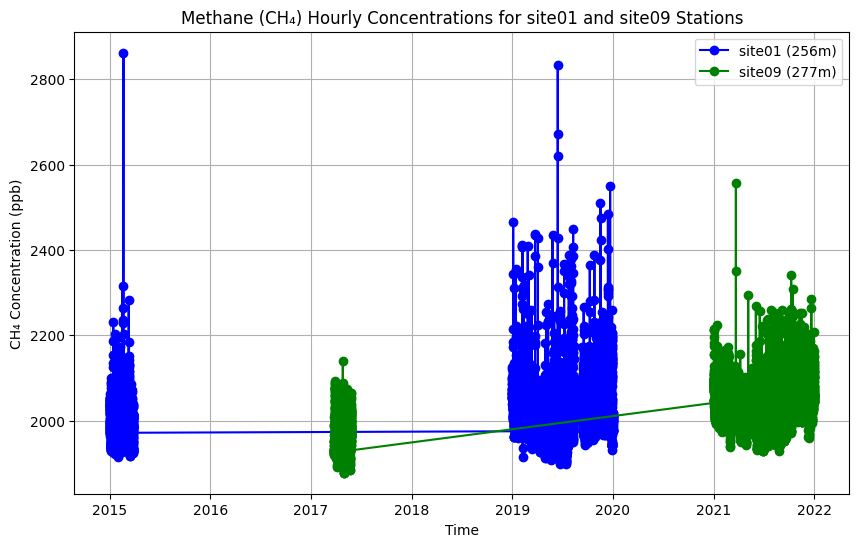Image resolution: width=859 pixels, height=547 pixels.
Task: Click the chart title about Methane concentrations
Action: 461,18
